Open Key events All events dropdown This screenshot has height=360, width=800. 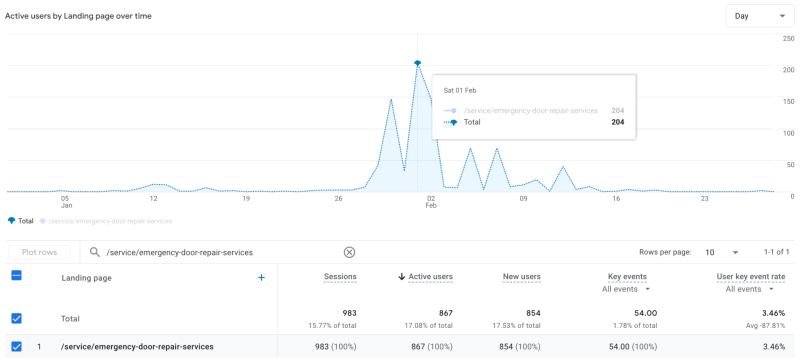(x=627, y=289)
